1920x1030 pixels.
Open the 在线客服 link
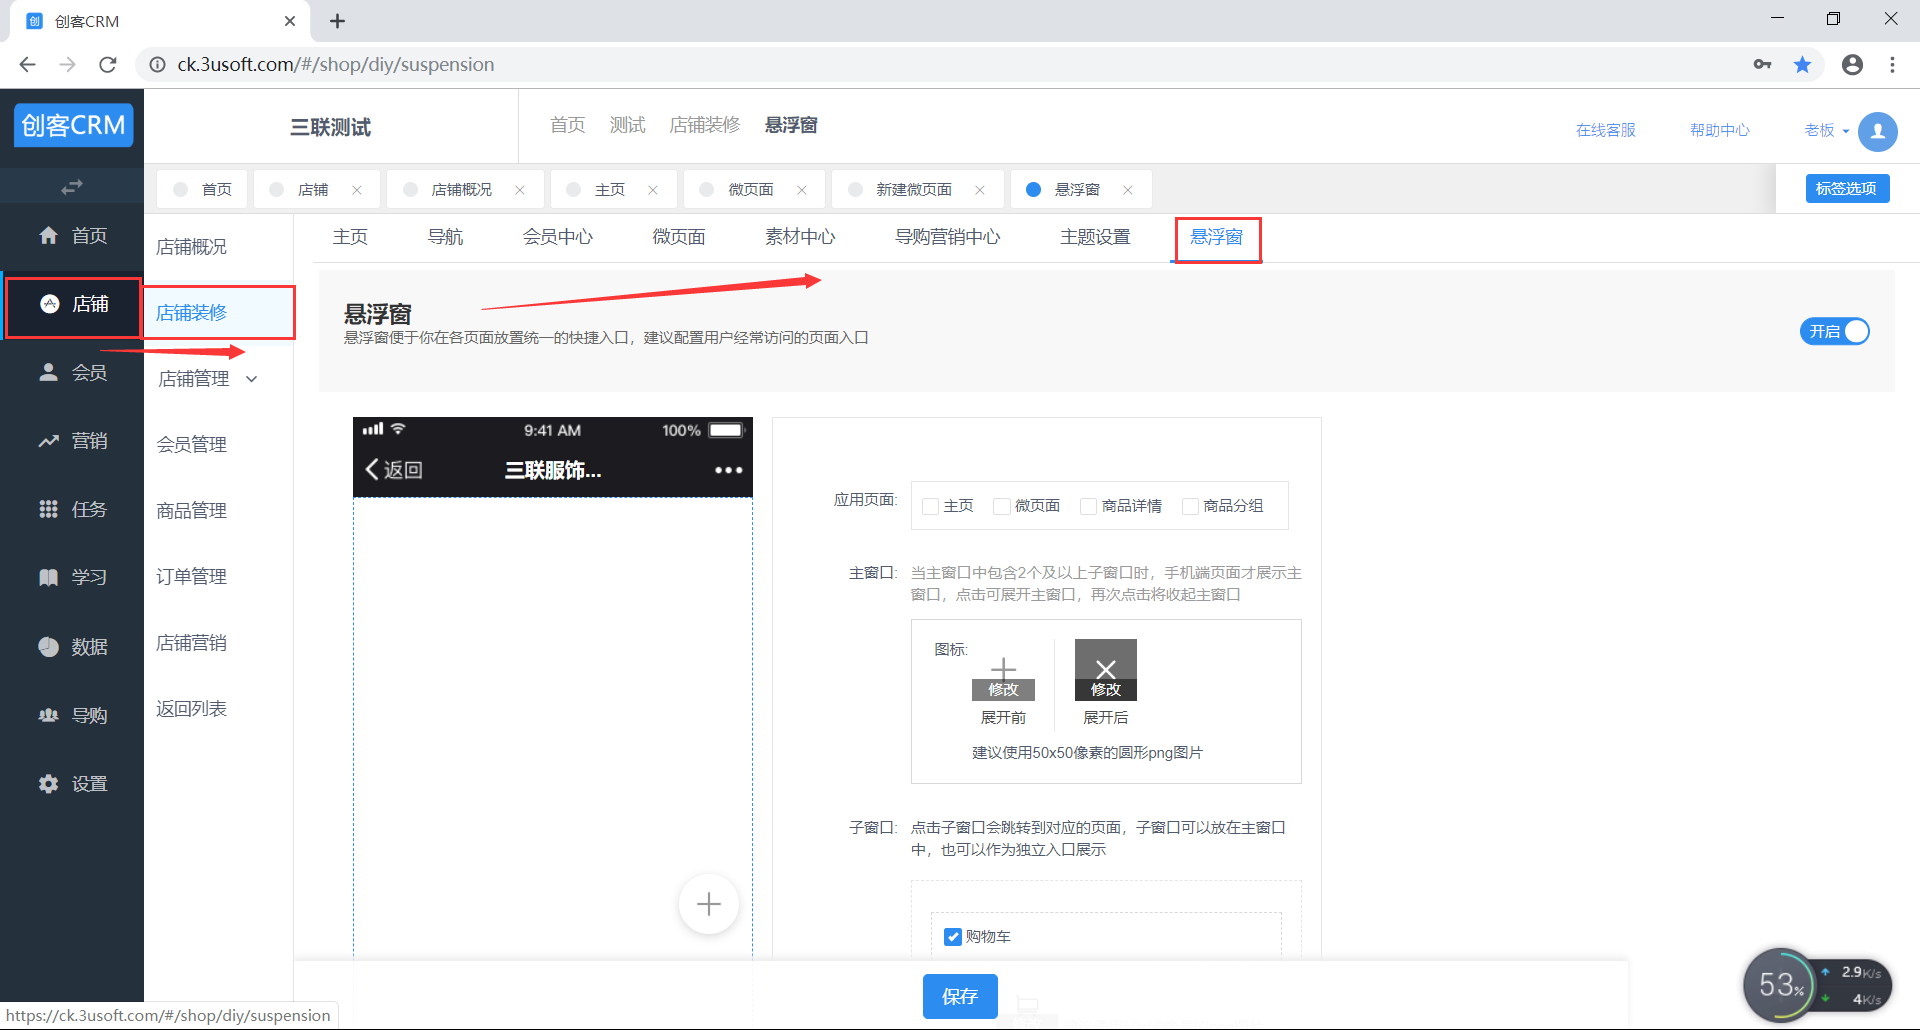coord(1606,131)
